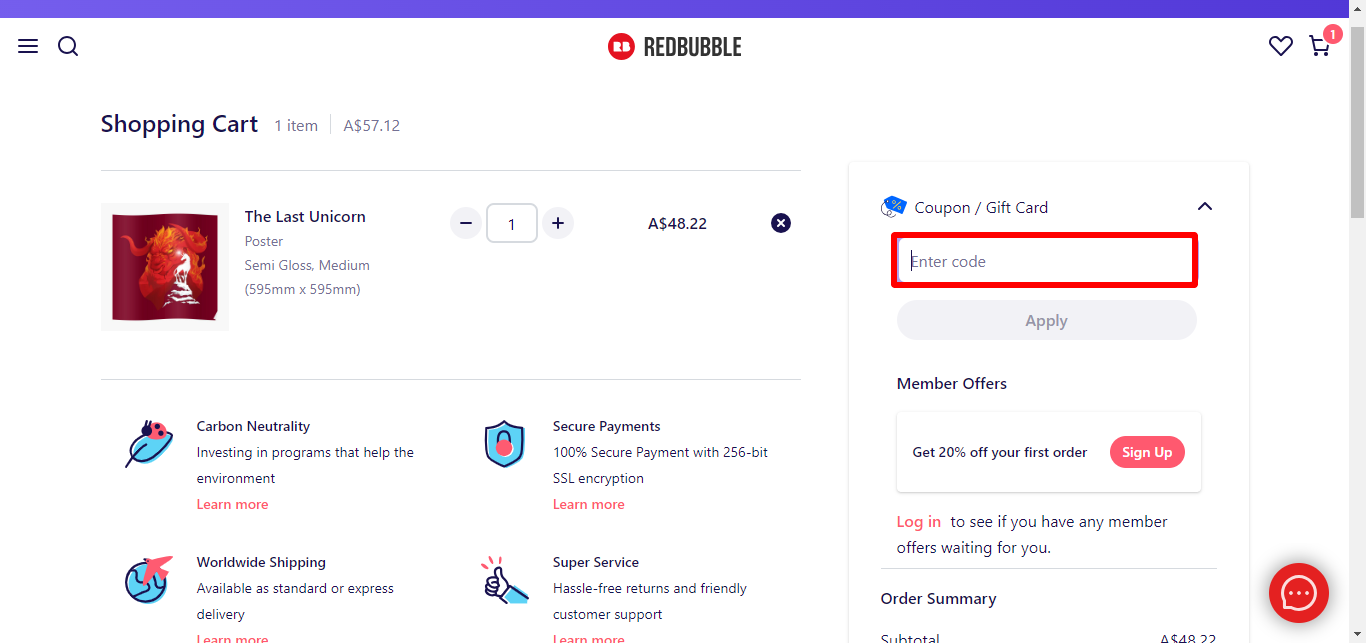The width and height of the screenshot is (1366, 643).
Task: Open the hamburger navigation menu
Action: [27, 46]
